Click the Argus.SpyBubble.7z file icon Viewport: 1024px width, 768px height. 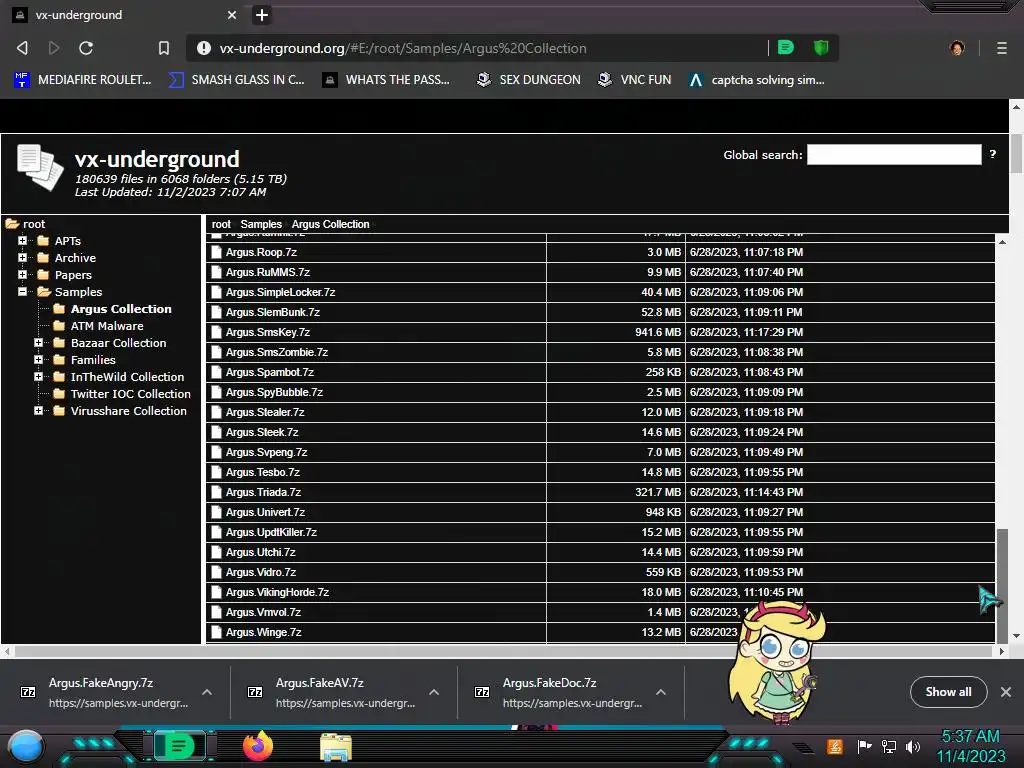click(x=217, y=392)
